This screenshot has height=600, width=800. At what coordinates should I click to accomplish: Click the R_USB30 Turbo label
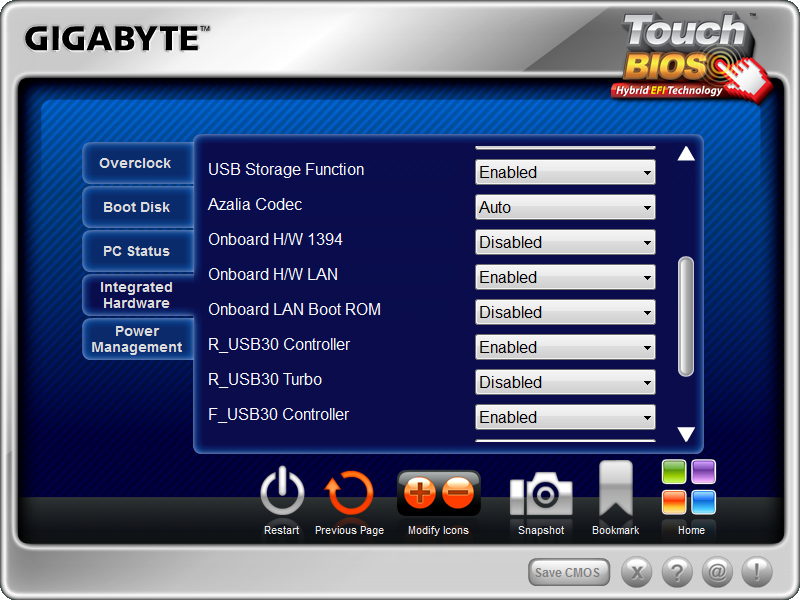click(x=265, y=380)
